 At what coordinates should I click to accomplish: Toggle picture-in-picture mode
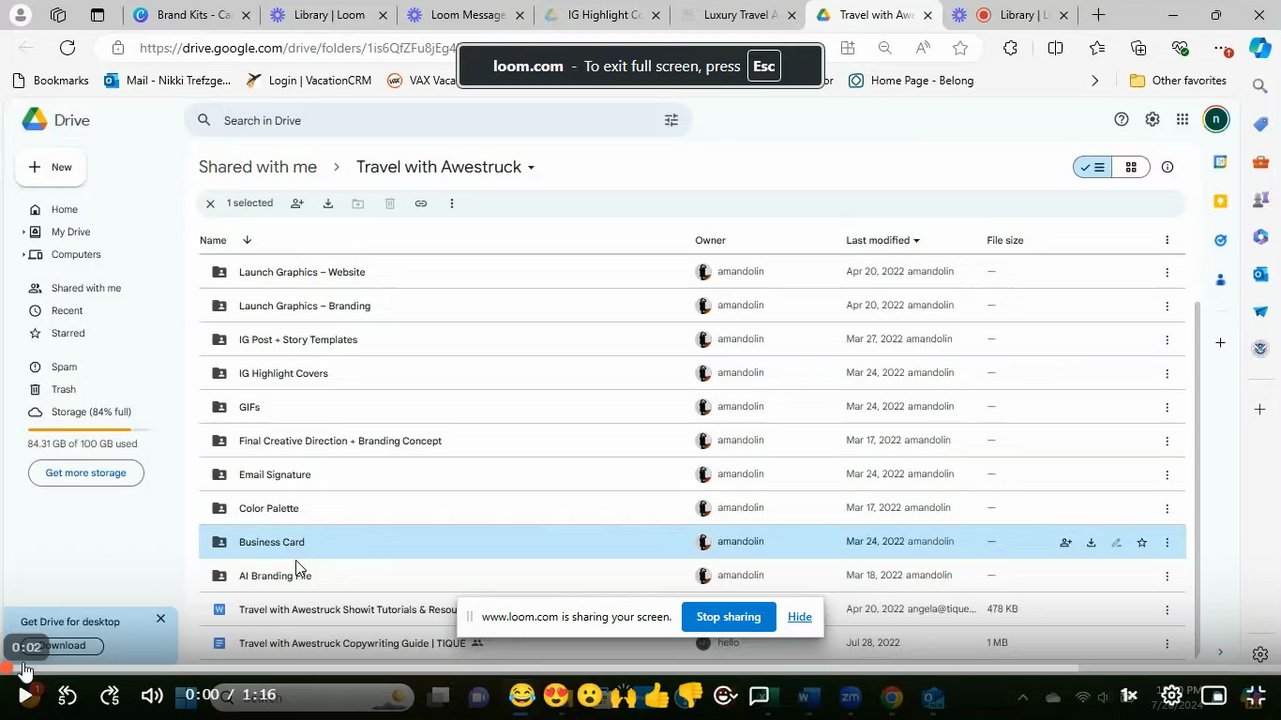[x=1214, y=695]
